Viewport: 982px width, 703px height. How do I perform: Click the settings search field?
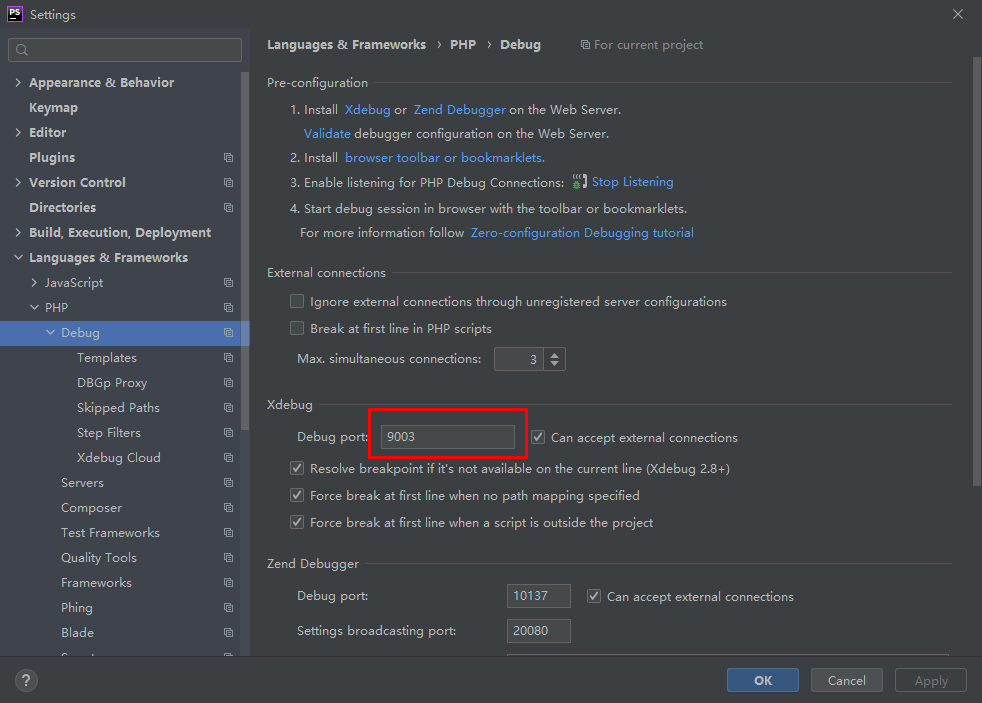(x=125, y=50)
